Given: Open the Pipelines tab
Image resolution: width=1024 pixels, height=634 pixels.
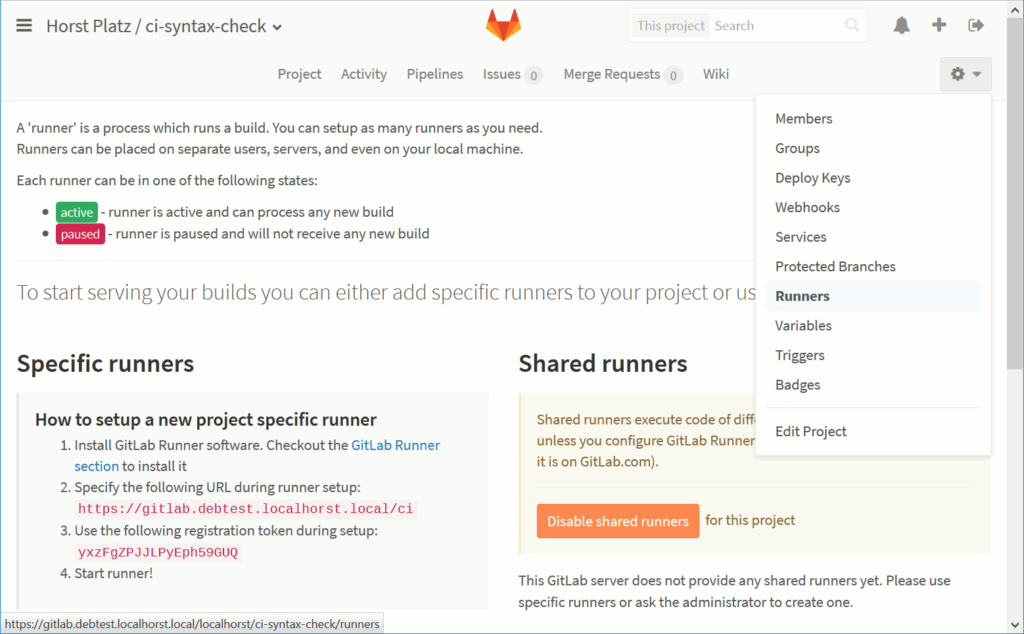Looking at the screenshot, I should [x=435, y=74].
